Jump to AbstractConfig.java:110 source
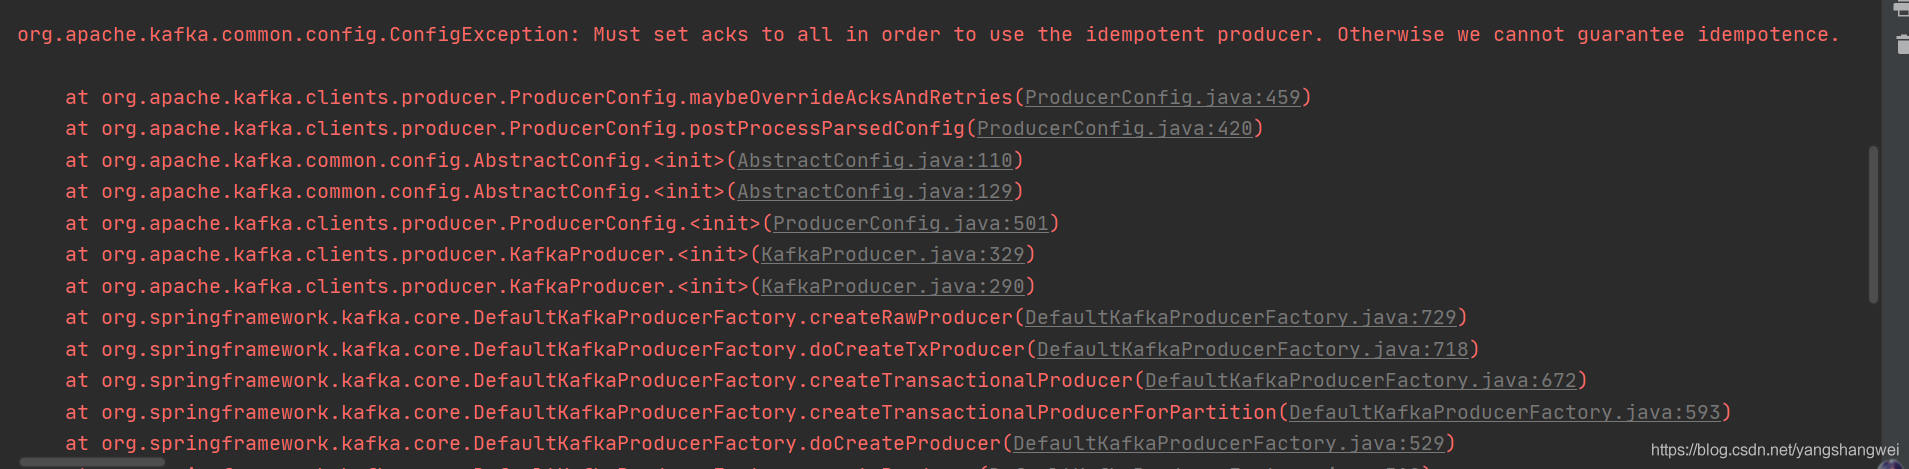The width and height of the screenshot is (1909, 469). click(874, 160)
